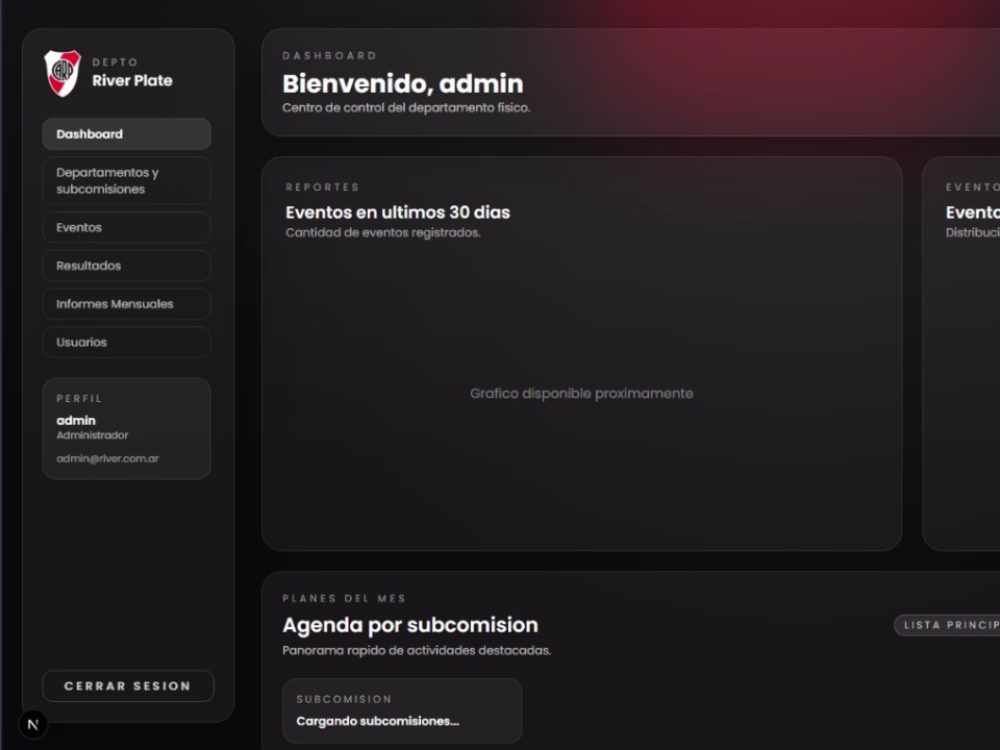Click the REPORTES section label
Image resolution: width=1000 pixels, height=750 pixels.
tap(322, 187)
